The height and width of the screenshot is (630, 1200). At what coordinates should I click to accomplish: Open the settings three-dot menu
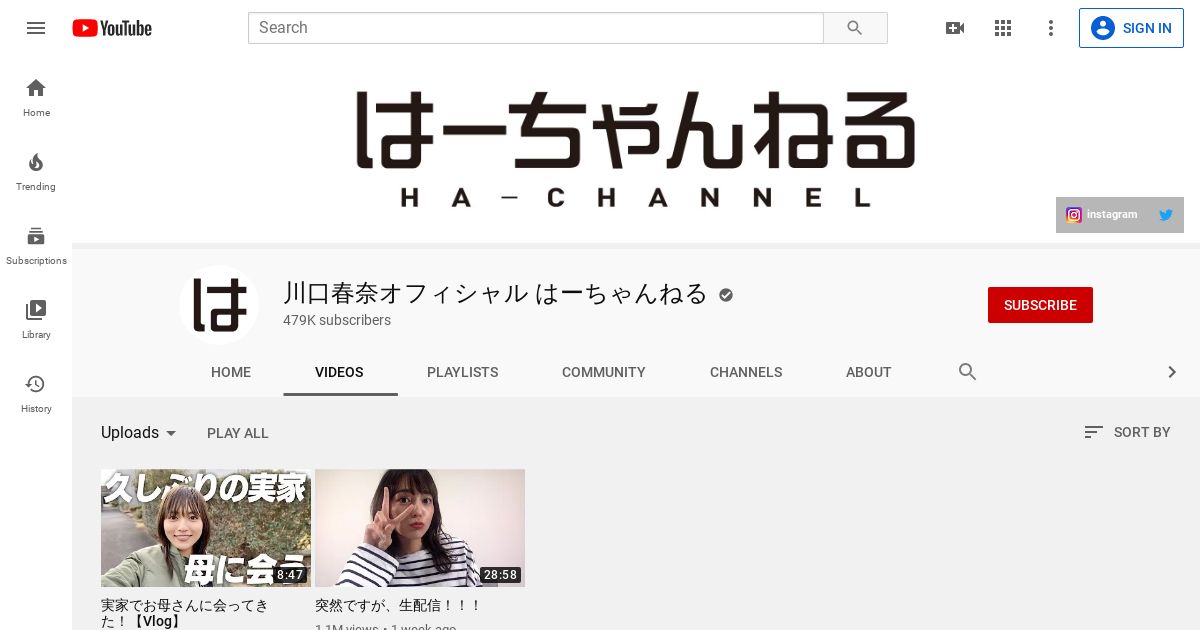tap(1051, 28)
